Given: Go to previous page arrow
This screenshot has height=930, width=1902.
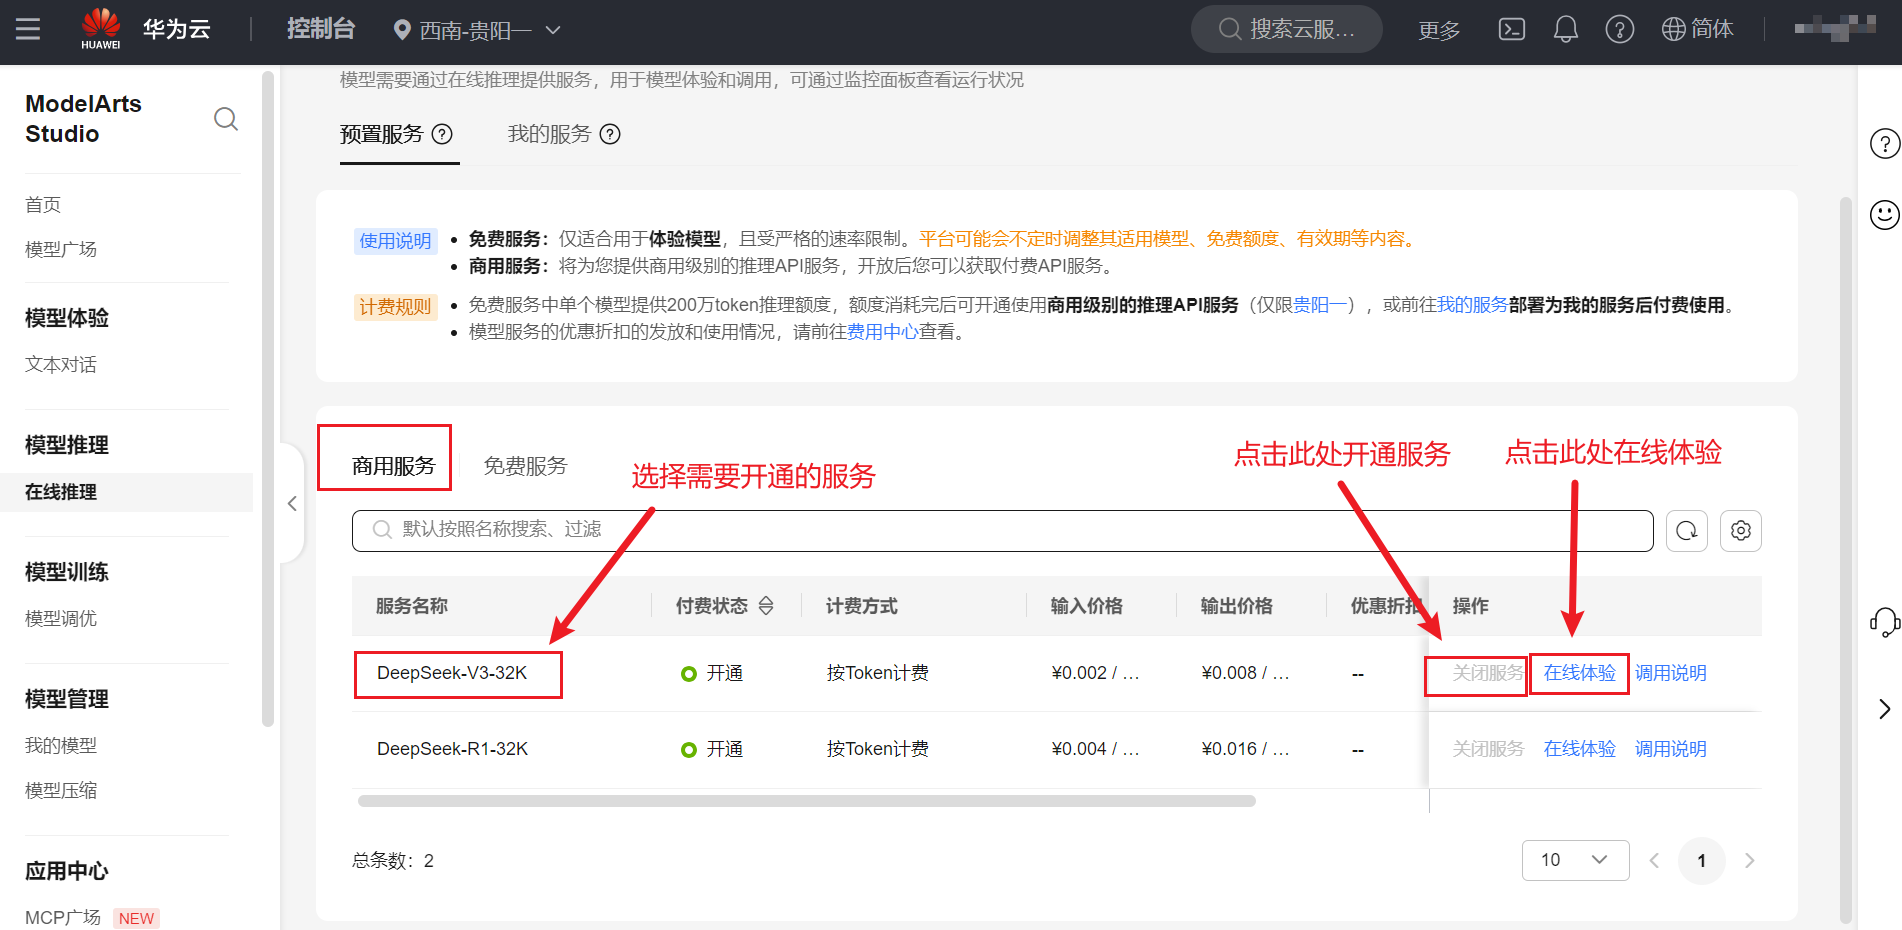Looking at the screenshot, I should tap(1654, 861).
